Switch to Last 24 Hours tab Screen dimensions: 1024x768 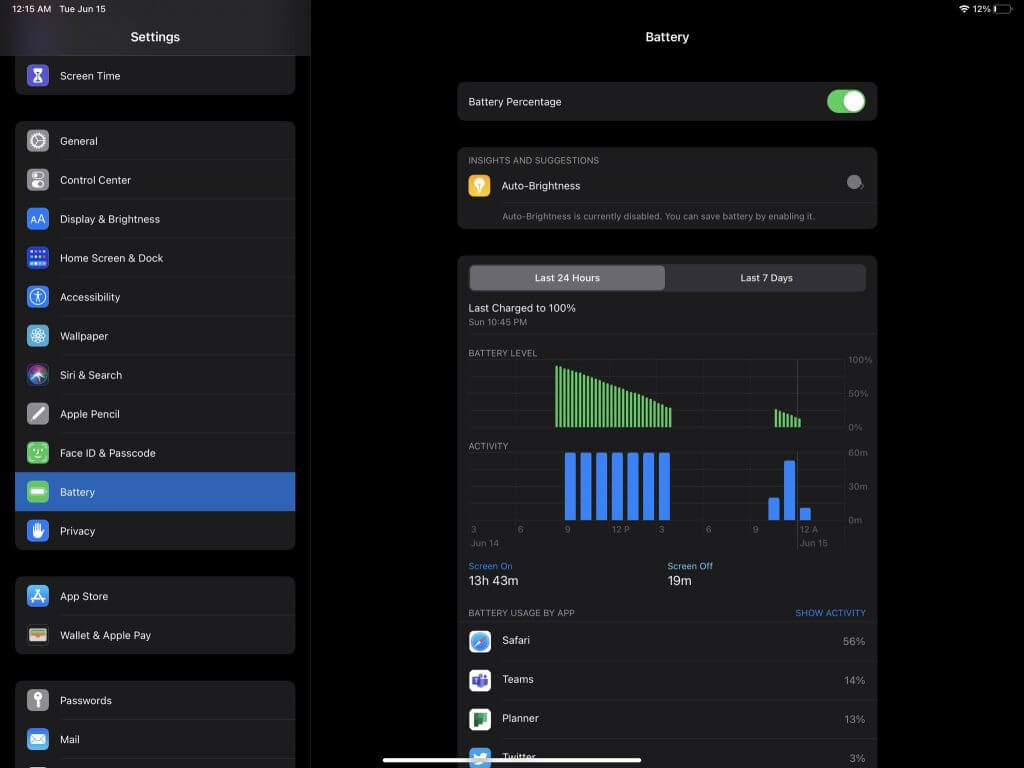click(567, 278)
